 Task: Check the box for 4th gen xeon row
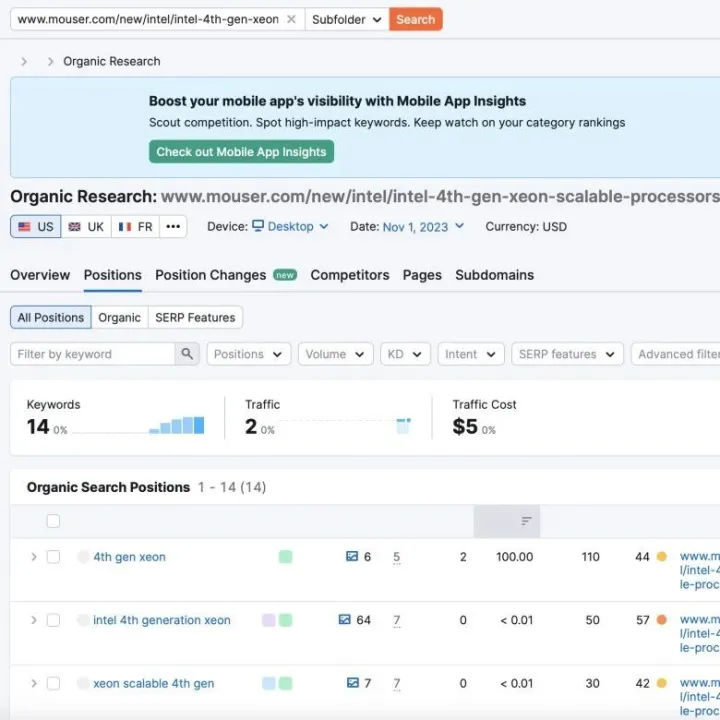coord(53,557)
